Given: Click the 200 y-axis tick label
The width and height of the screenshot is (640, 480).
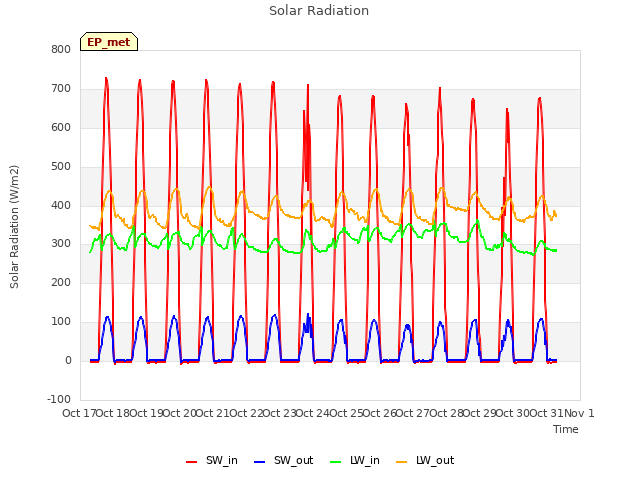Looking at the screenshot, I should [61, 282].
